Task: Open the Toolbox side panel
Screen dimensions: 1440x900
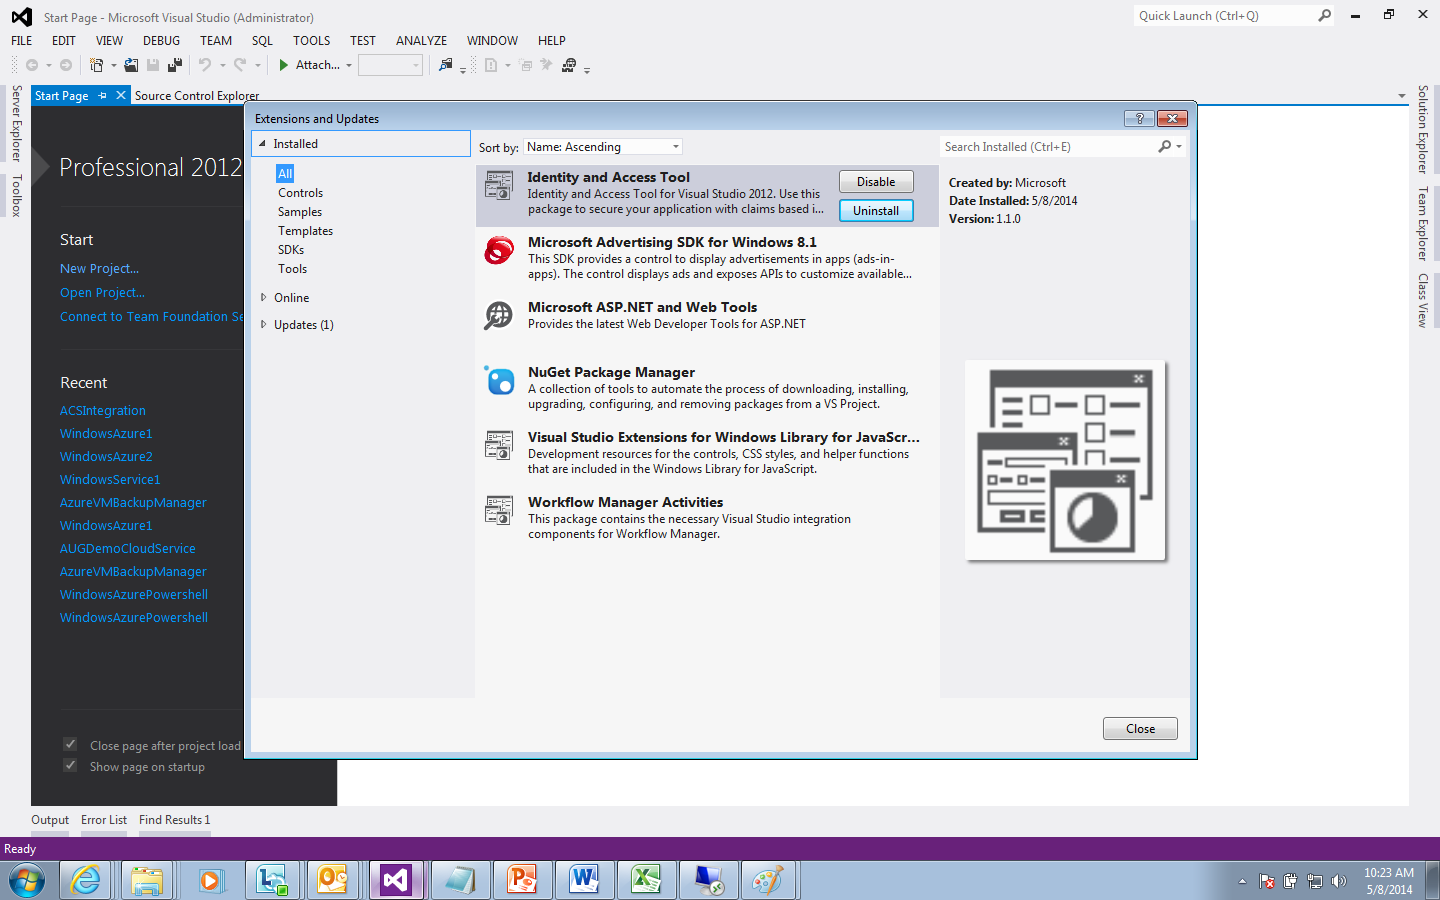Action: (16, 195)
